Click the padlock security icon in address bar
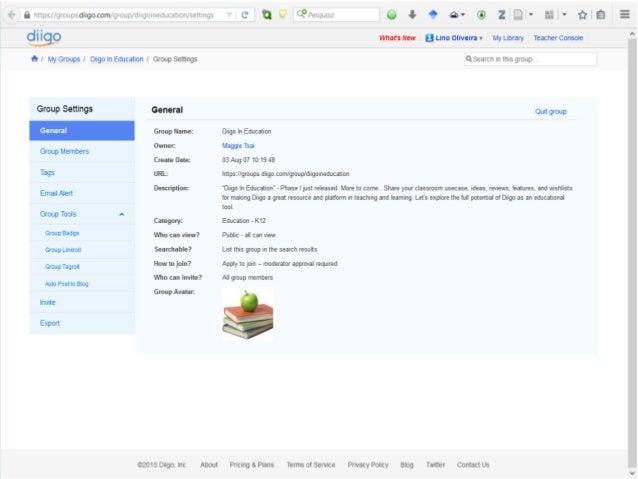Screen dimensions: 638x479 point(27,15)
